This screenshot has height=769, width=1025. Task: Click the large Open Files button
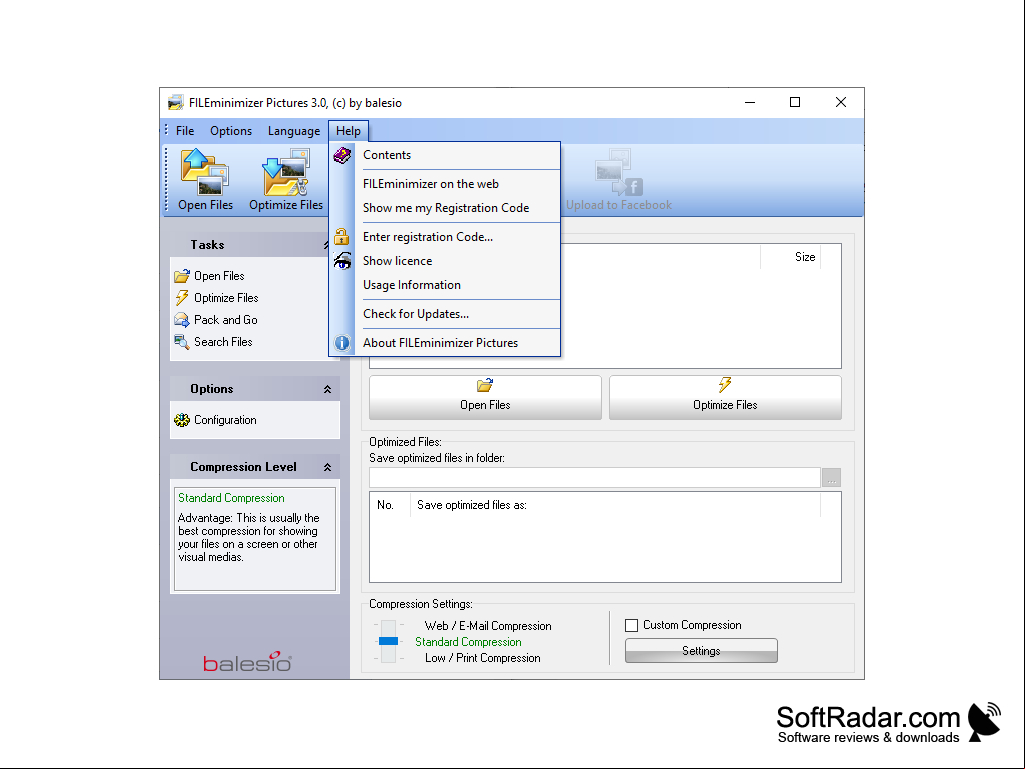pos(485,397)
